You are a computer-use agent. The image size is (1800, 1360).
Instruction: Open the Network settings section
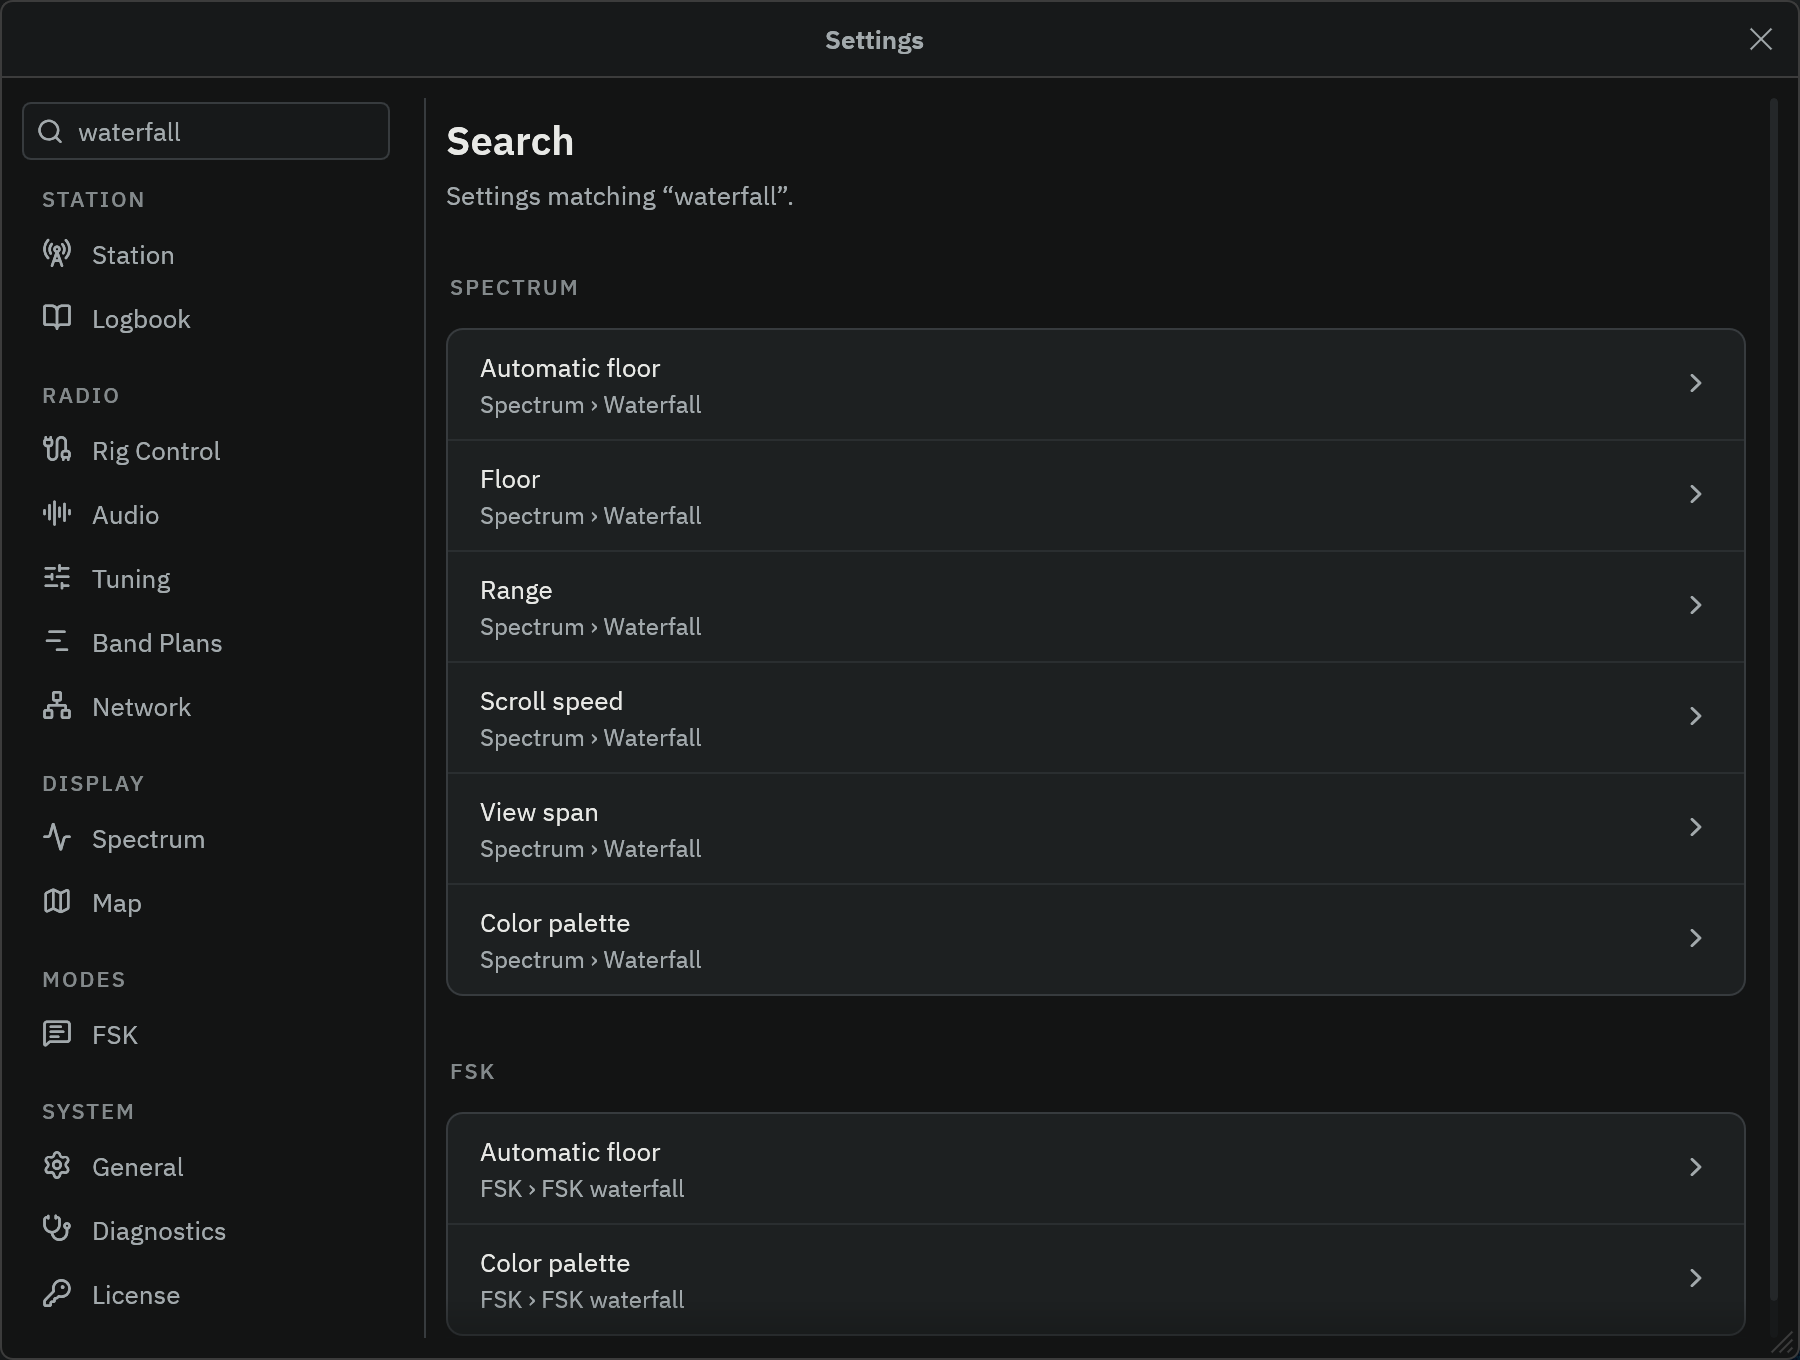click(x=206, y=707)
